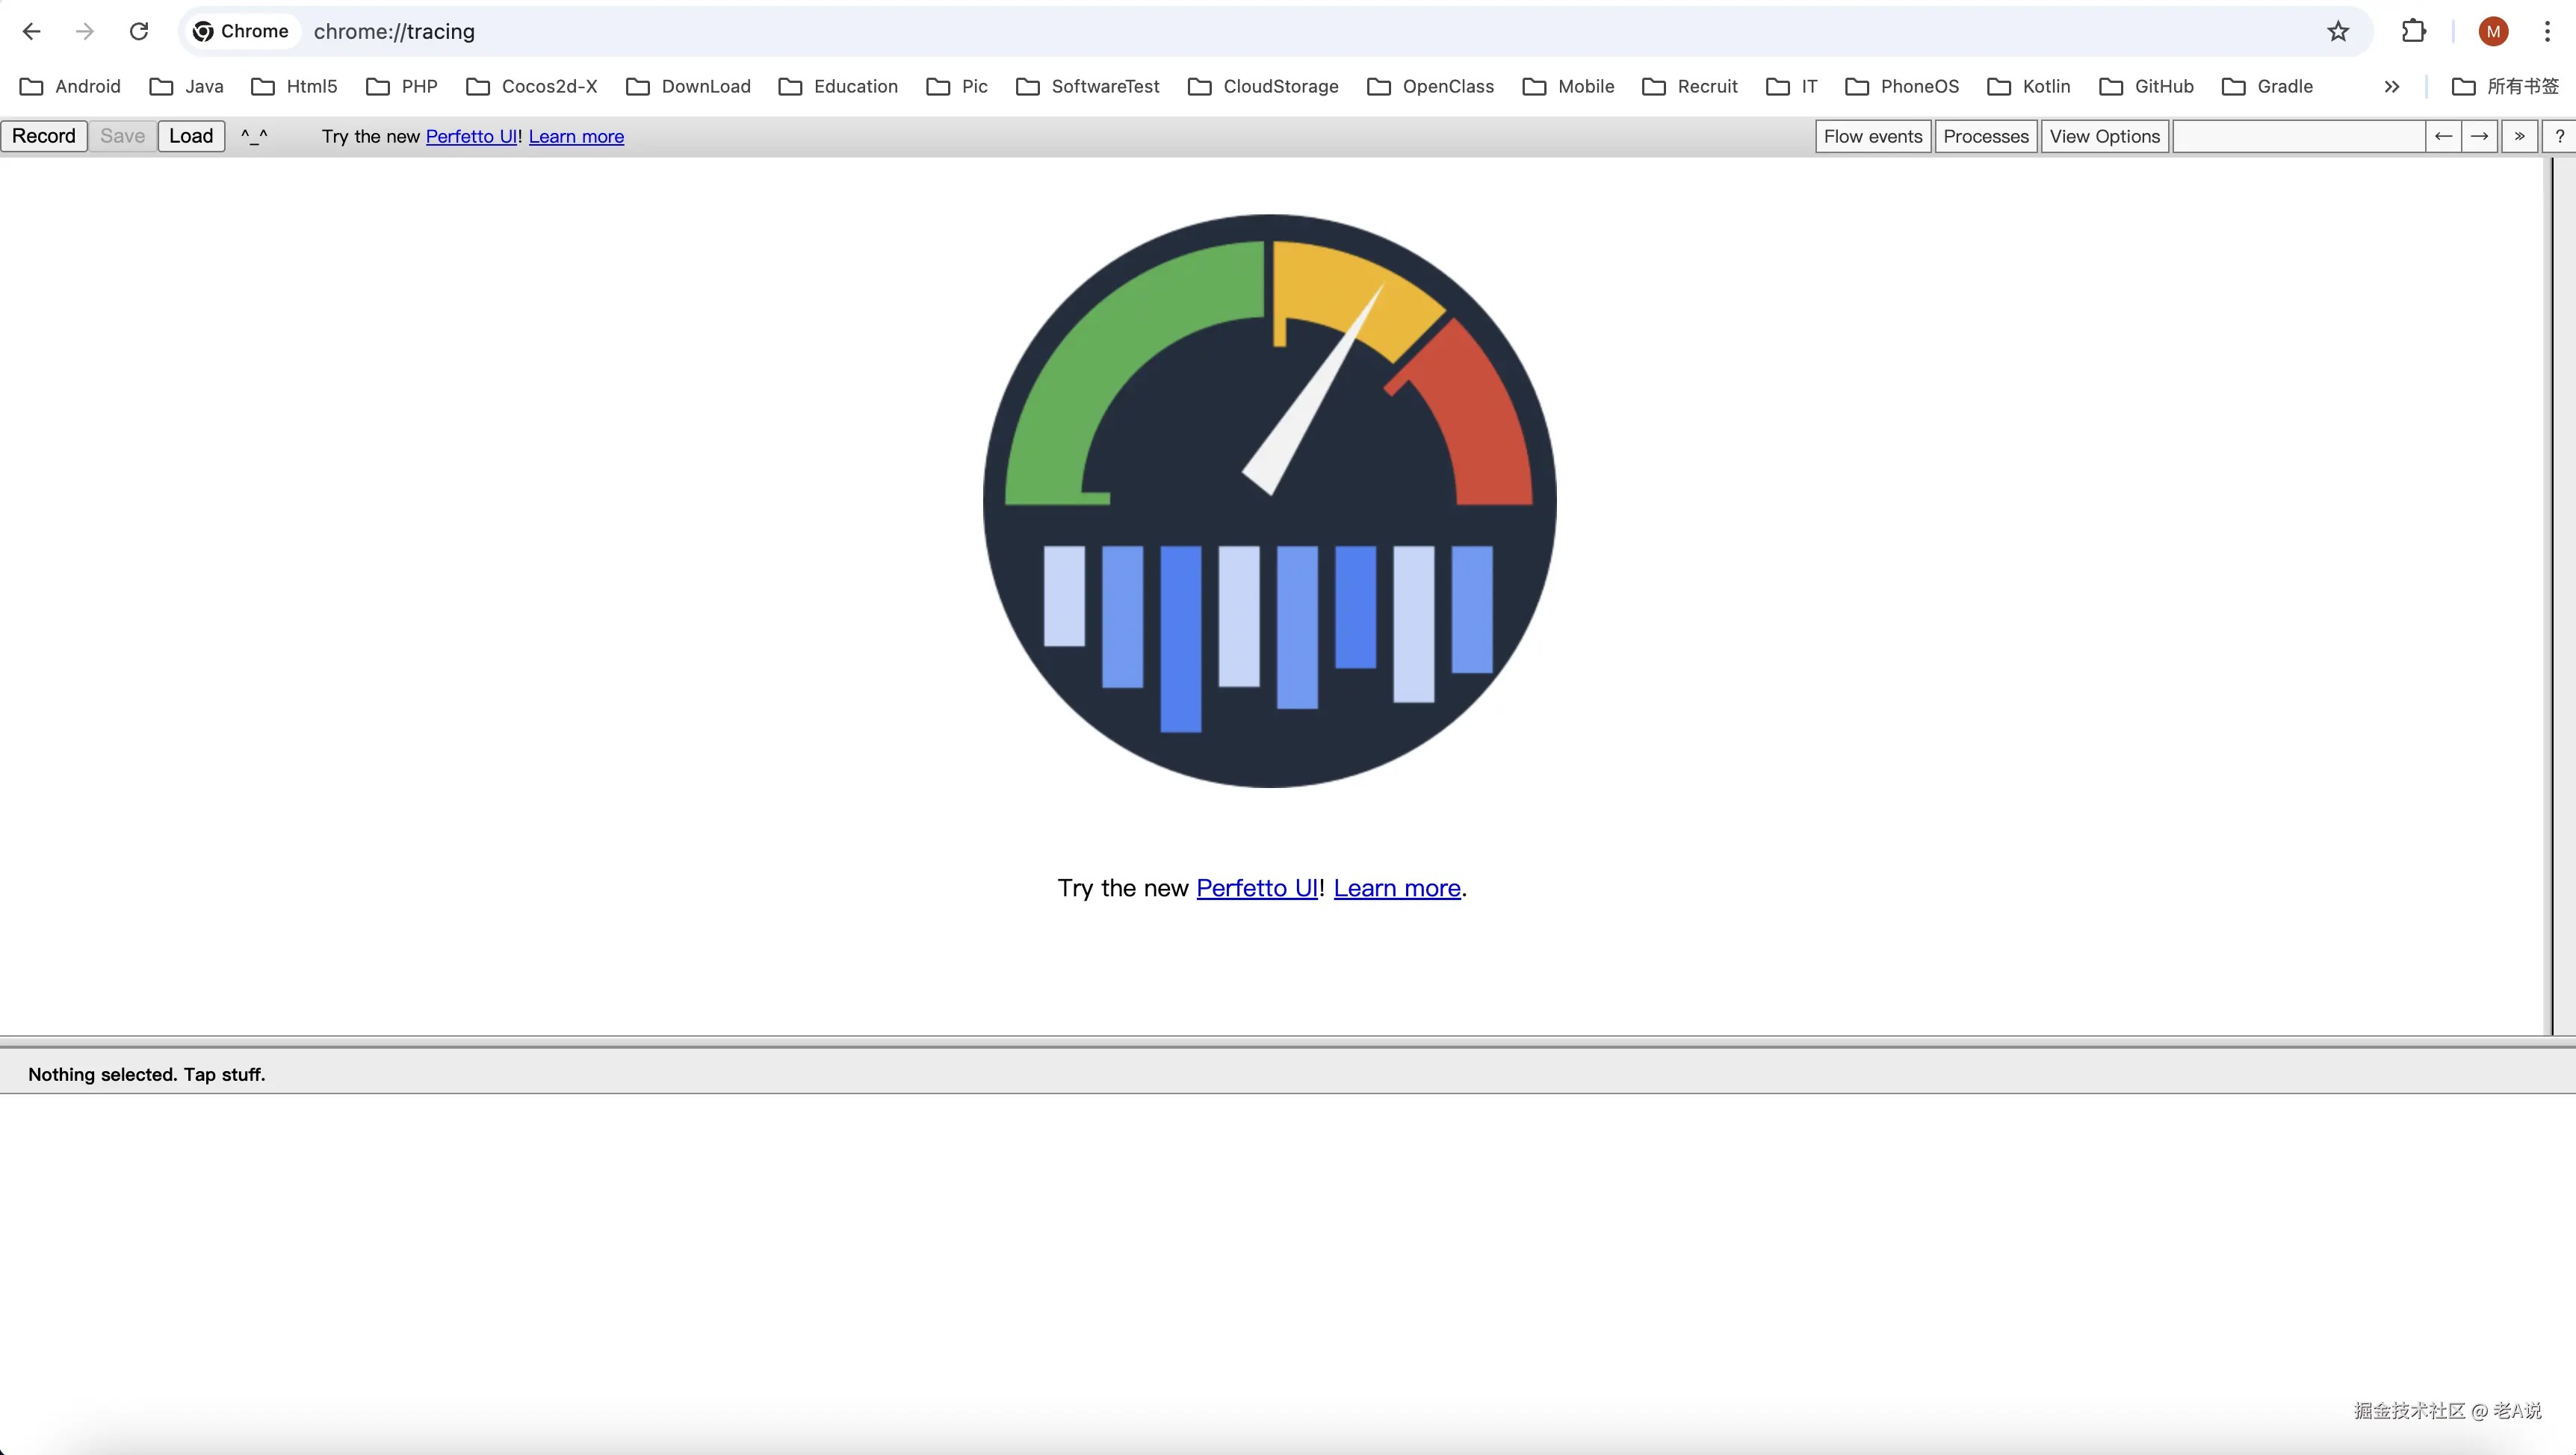Open the tracing help question mark
2576x1455 pixels.
2559,136
